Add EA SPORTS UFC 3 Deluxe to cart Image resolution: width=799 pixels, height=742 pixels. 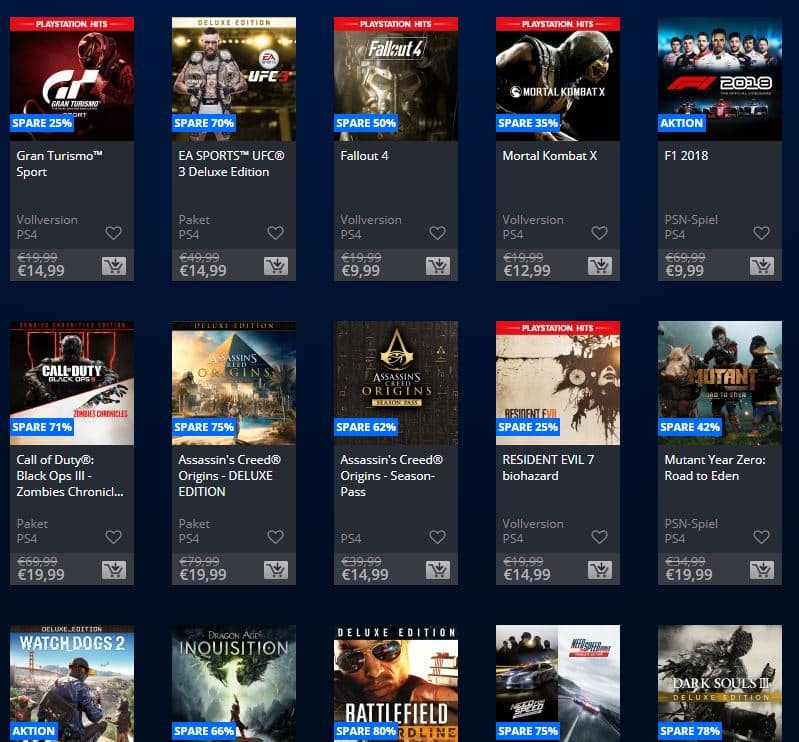(276, 266)
